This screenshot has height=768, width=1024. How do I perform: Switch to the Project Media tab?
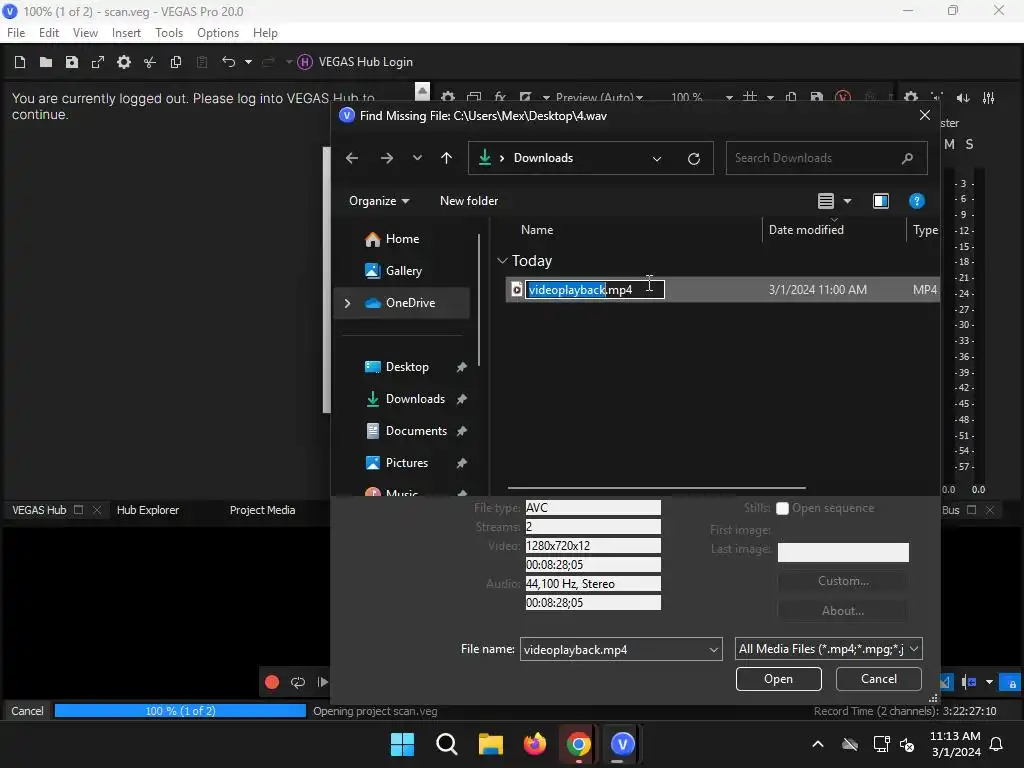point(263,511)
